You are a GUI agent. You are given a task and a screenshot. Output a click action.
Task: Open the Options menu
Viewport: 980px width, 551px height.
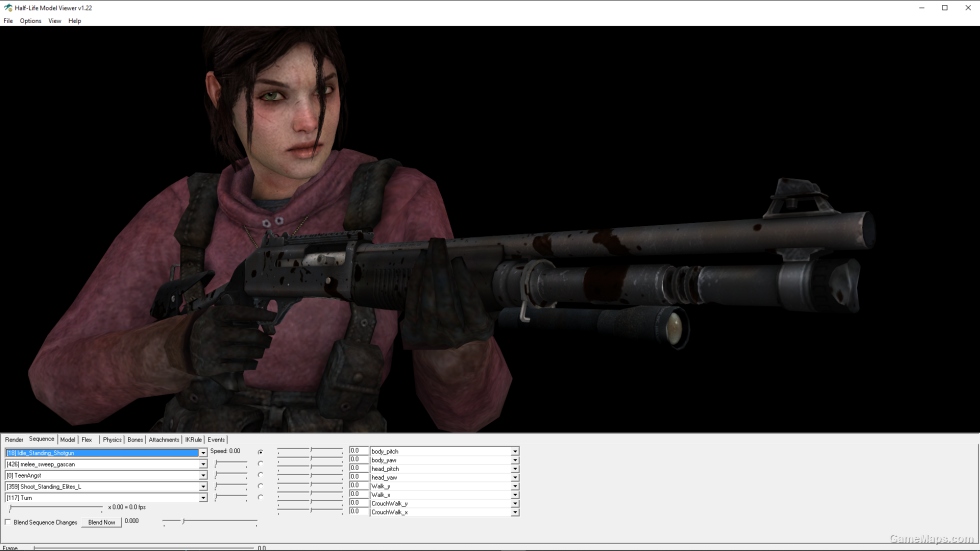pyautogui.click(x=30, y=21)
